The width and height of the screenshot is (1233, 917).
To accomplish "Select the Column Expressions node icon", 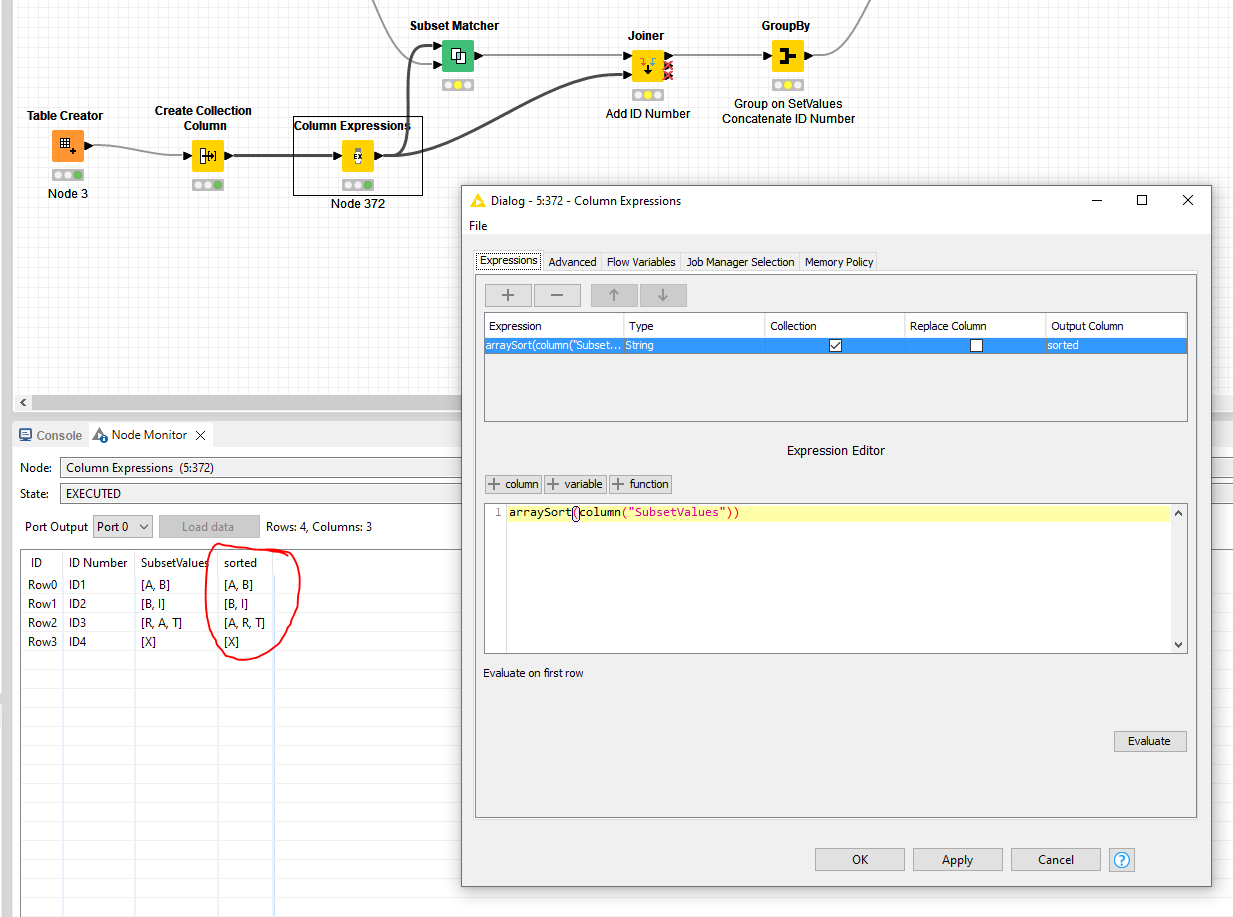I will tap(358, 156).
